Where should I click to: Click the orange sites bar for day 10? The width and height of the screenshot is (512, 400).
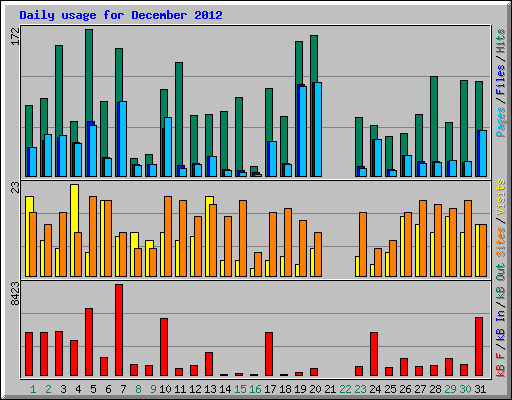168,236
